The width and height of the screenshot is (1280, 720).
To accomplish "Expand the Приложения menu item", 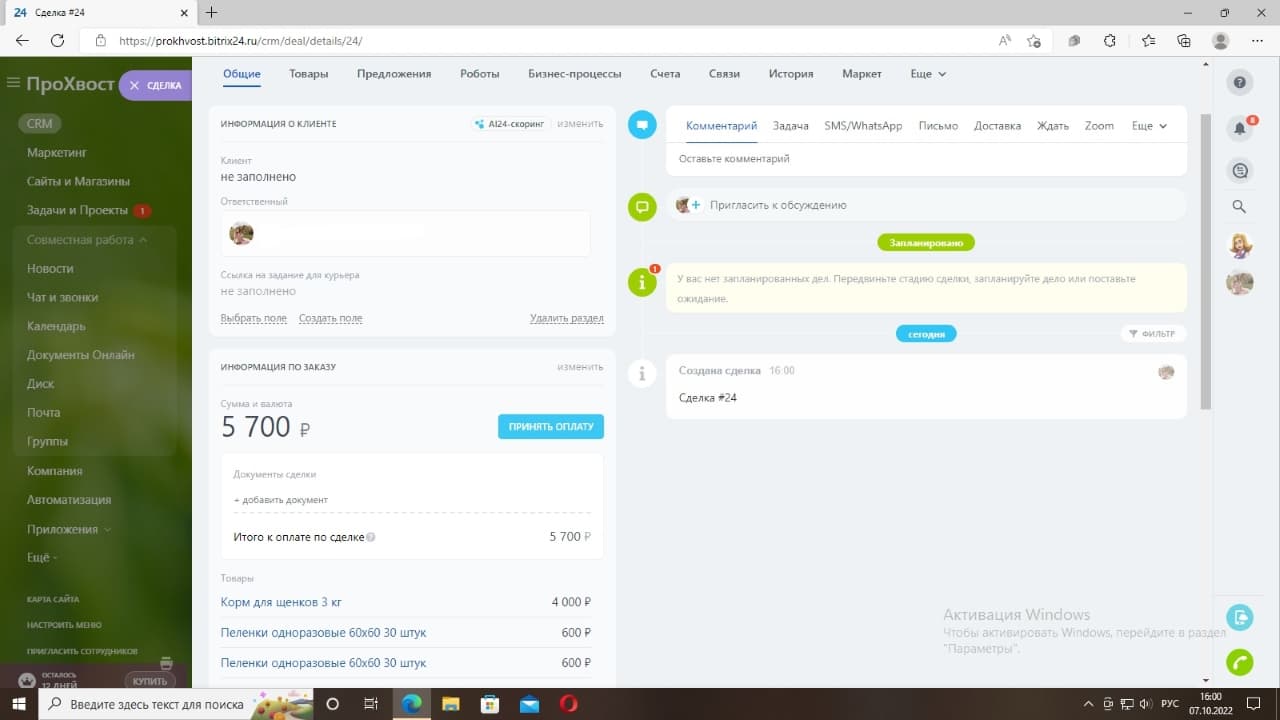I will click(x=69, y=529).
